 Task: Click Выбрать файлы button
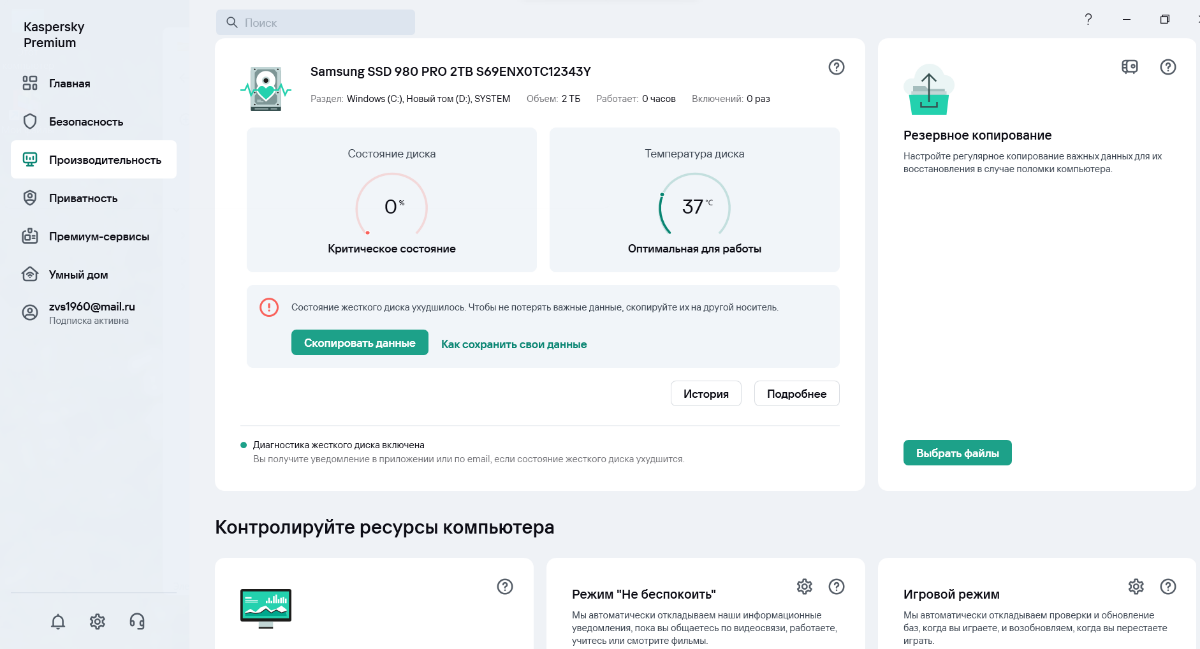click(957, 453)
